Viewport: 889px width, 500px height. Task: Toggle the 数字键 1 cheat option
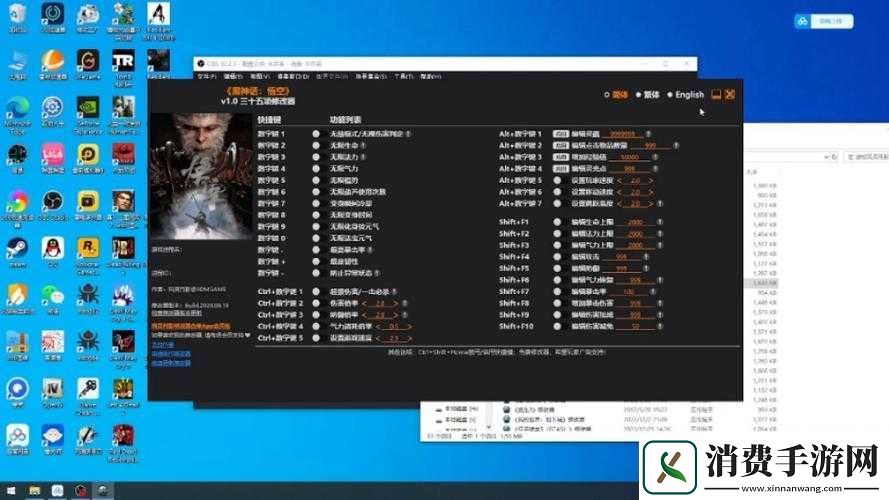pyautogui.click(x=316, y=134)
